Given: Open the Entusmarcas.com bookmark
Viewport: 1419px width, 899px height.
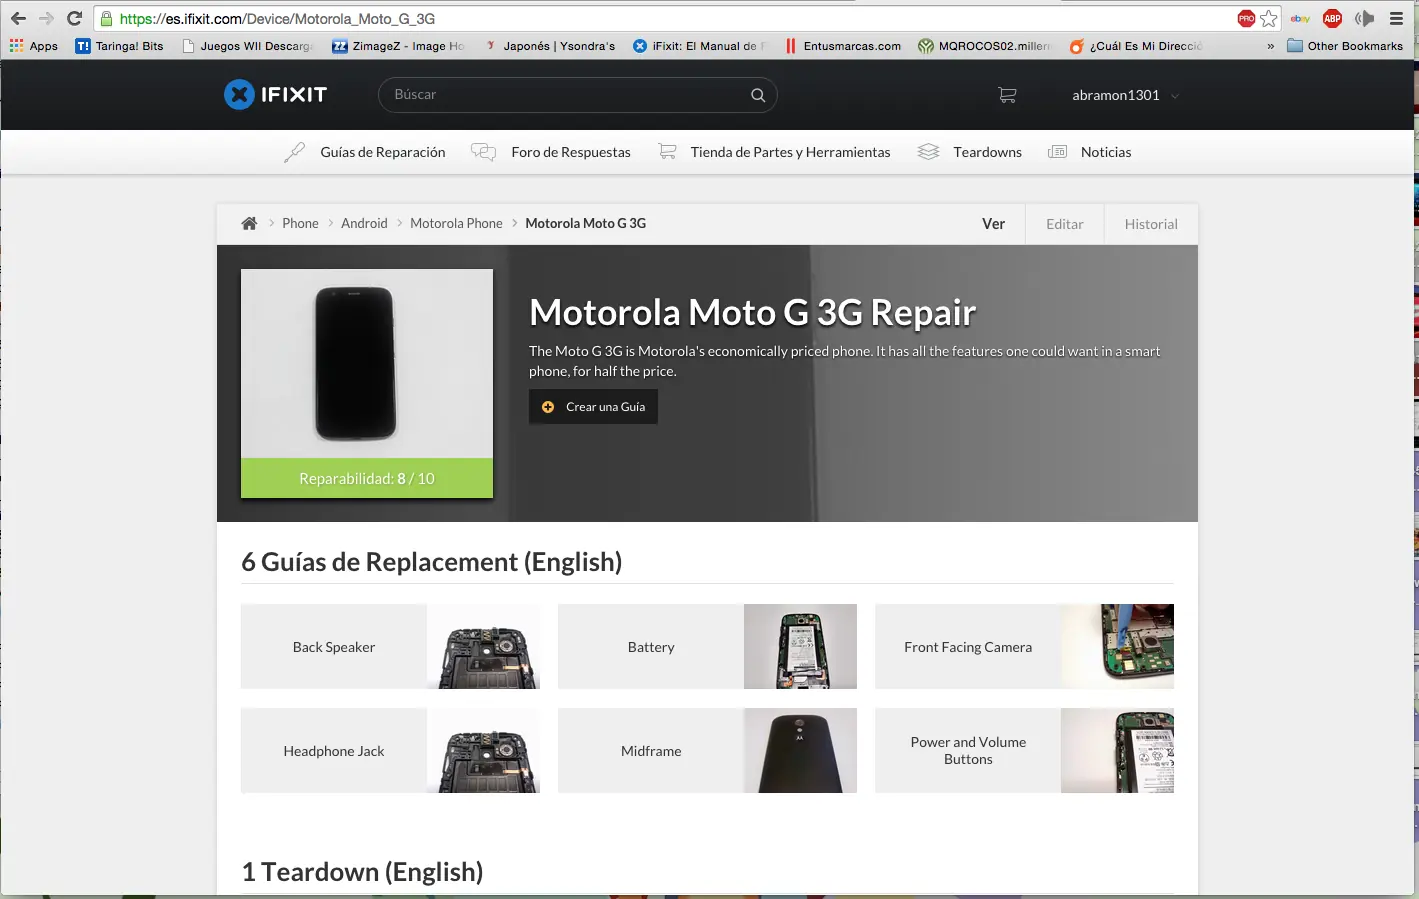Looking at the screenshot, I should [843, 46].
